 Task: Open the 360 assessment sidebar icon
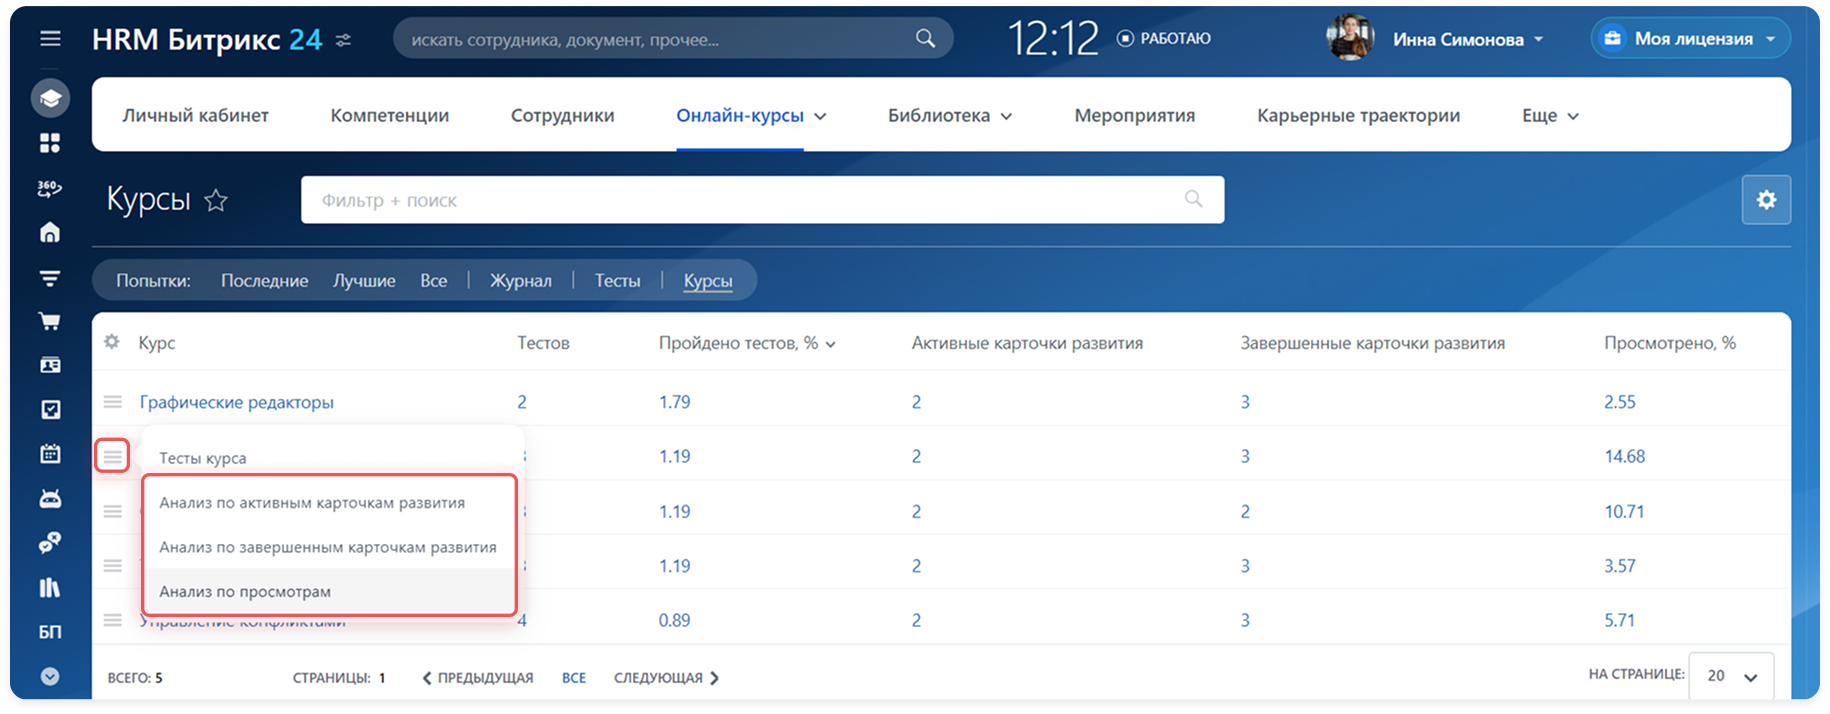pyautogui.click(x=50, y=188)
